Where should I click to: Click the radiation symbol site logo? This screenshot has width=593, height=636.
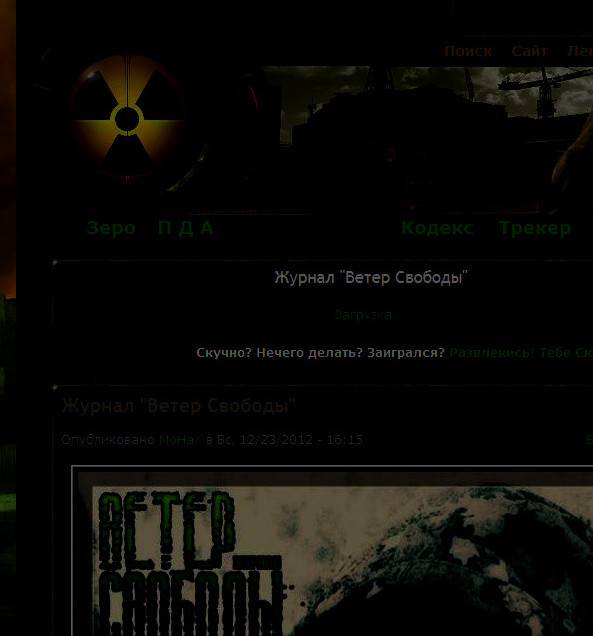click(127, 118)
